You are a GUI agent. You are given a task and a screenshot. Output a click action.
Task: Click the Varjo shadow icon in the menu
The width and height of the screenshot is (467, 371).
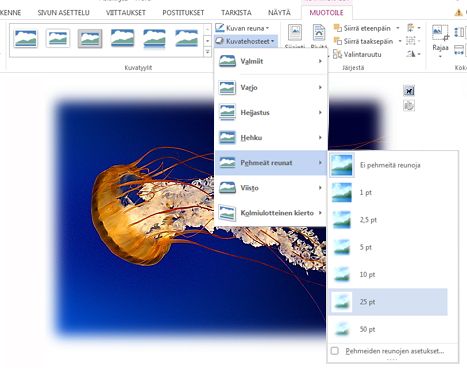[227, 87]
